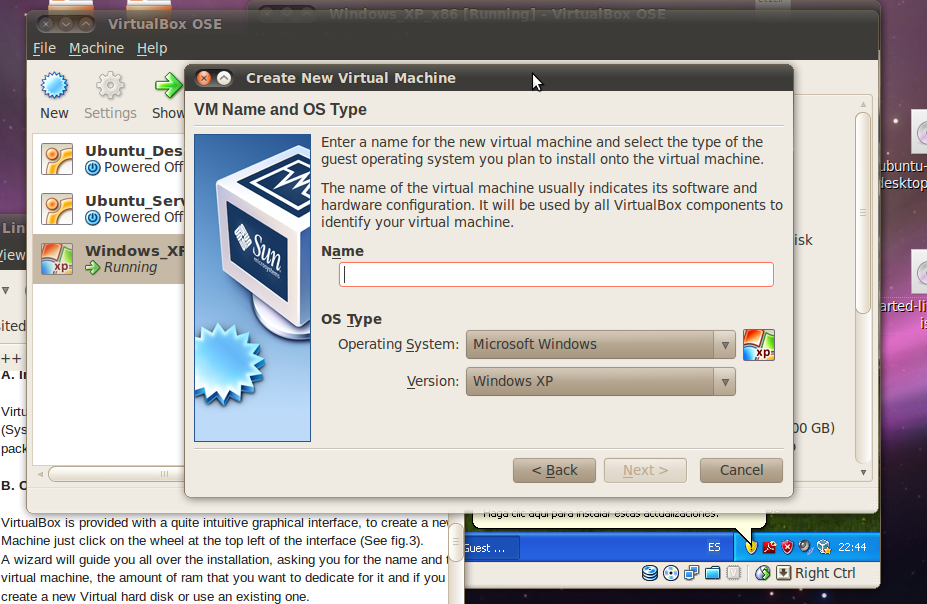This screenshot has width=927, height=604.
Task: Click the Back button in the wizard
Action: point(554,470)
